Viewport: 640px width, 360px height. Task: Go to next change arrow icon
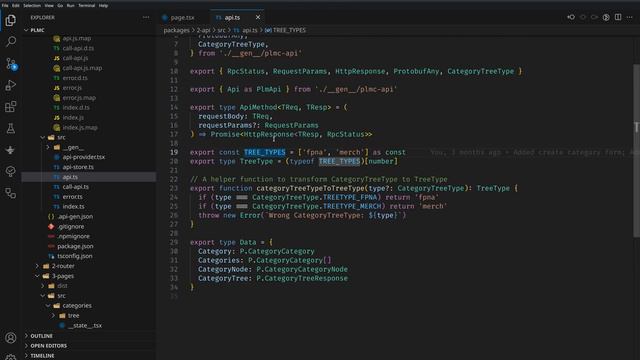pos(594,17)
